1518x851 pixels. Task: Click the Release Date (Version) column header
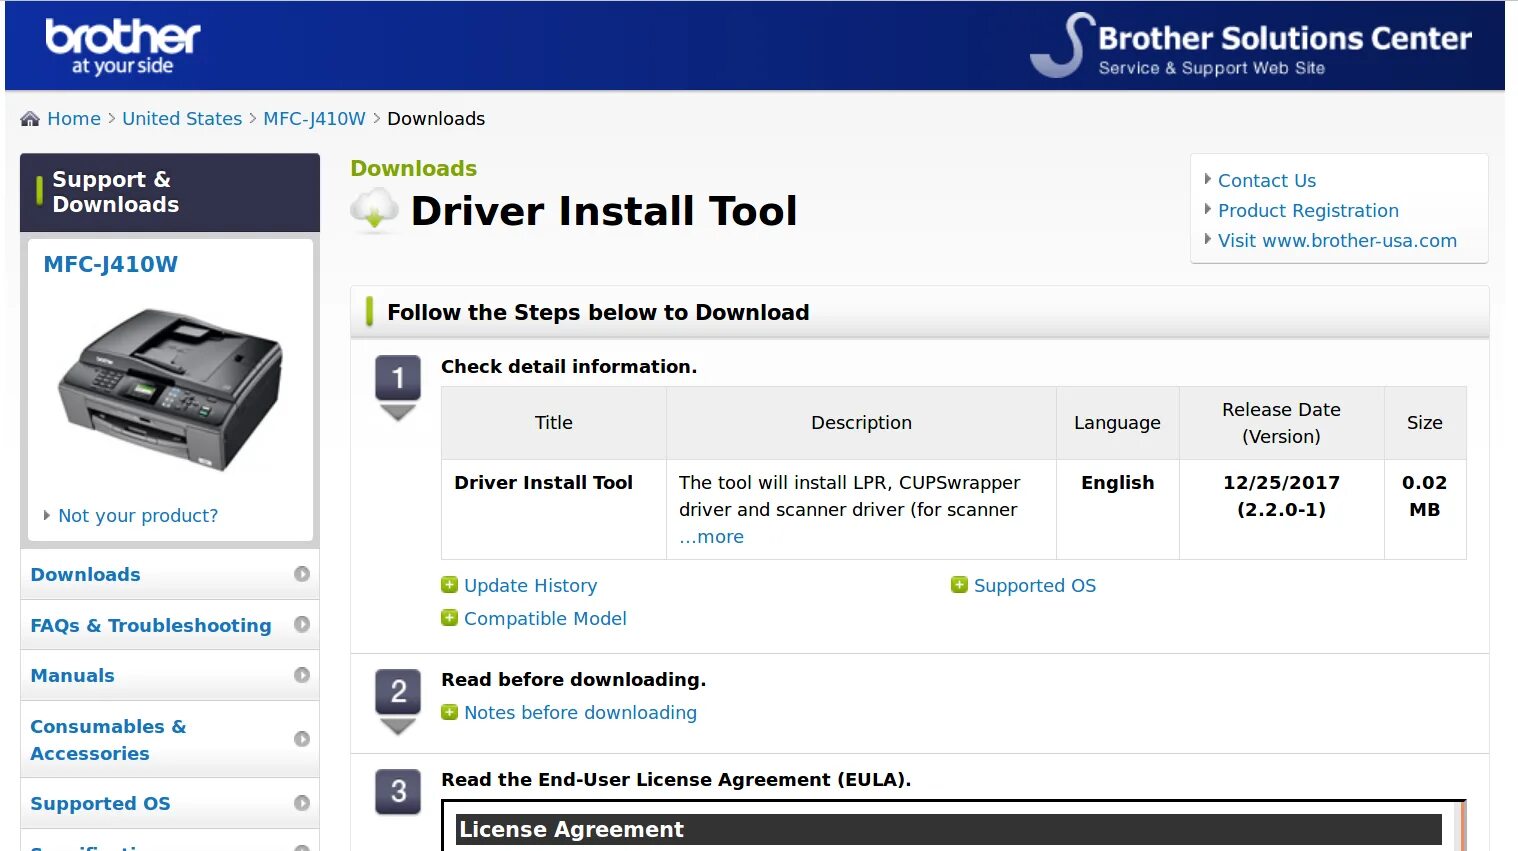pos(1281,423)
